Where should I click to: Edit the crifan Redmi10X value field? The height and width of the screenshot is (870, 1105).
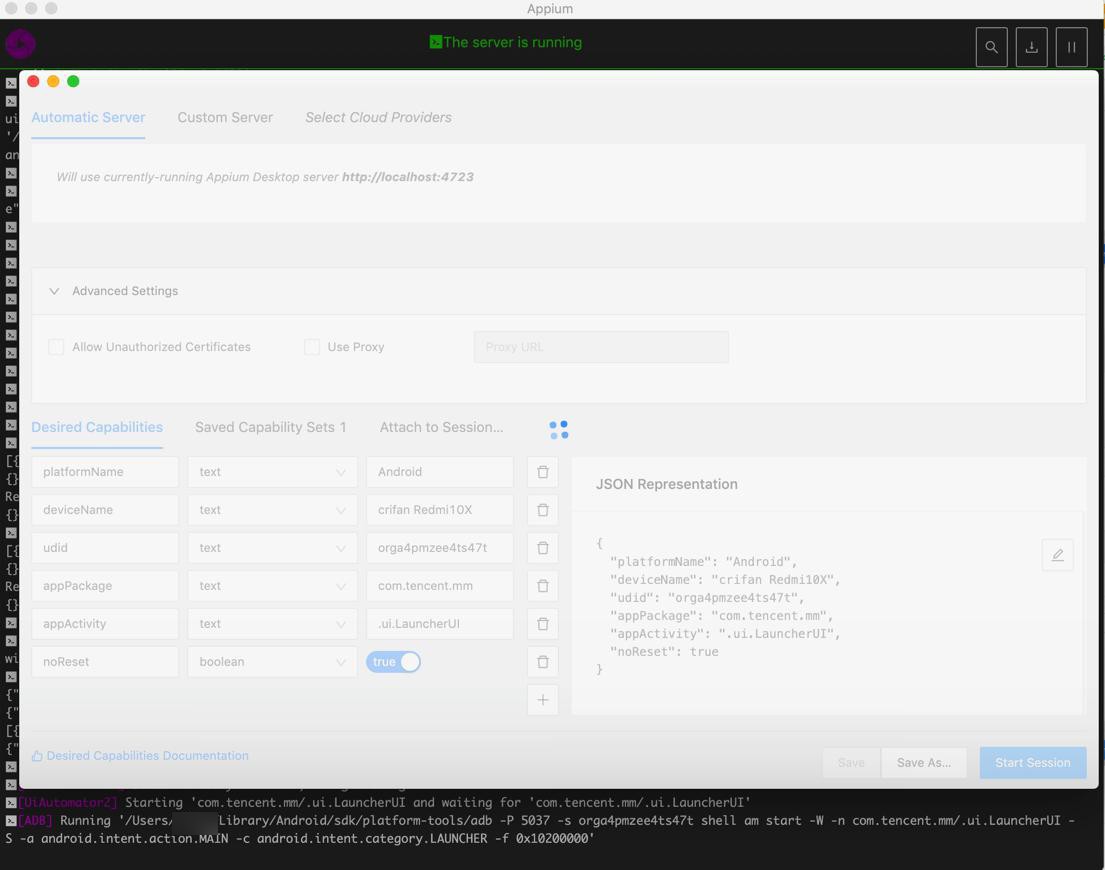click(x=440, y=510)
